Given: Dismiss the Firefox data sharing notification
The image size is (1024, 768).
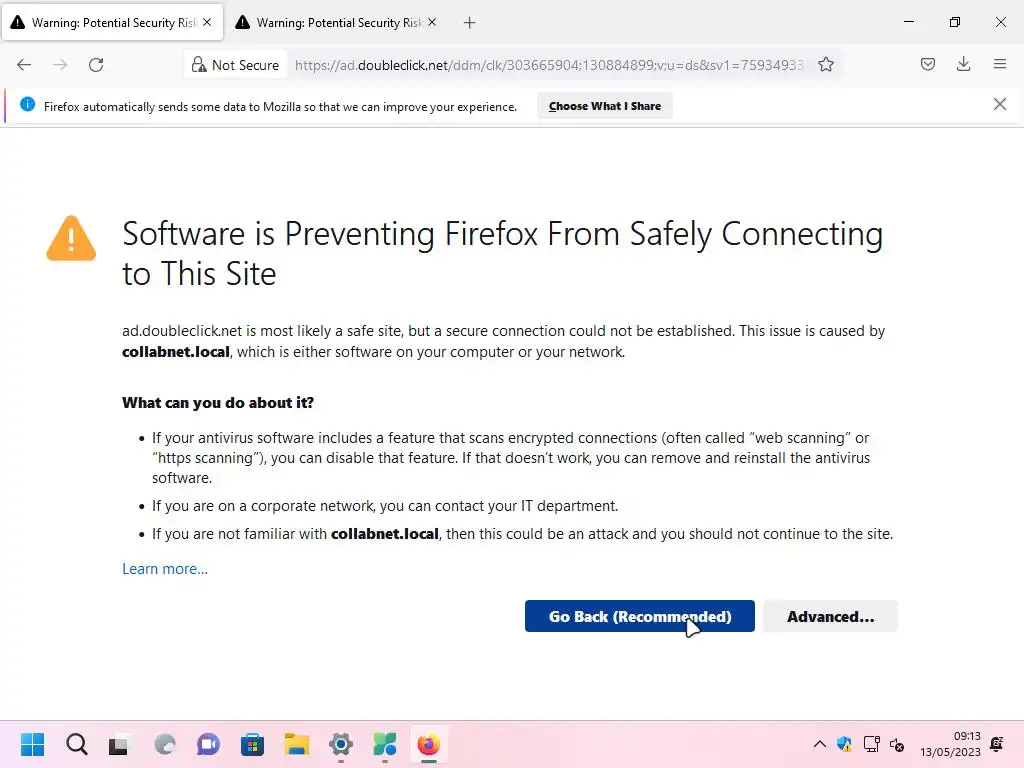Looking at the screenshot, I should [1000, 104].
